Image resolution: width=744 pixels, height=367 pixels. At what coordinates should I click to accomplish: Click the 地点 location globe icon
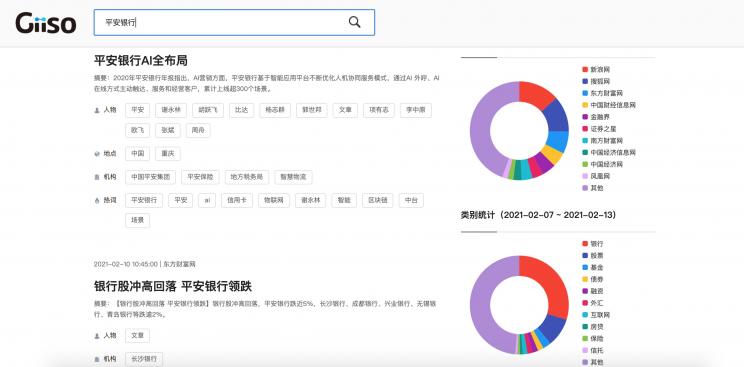pos(97,154)
